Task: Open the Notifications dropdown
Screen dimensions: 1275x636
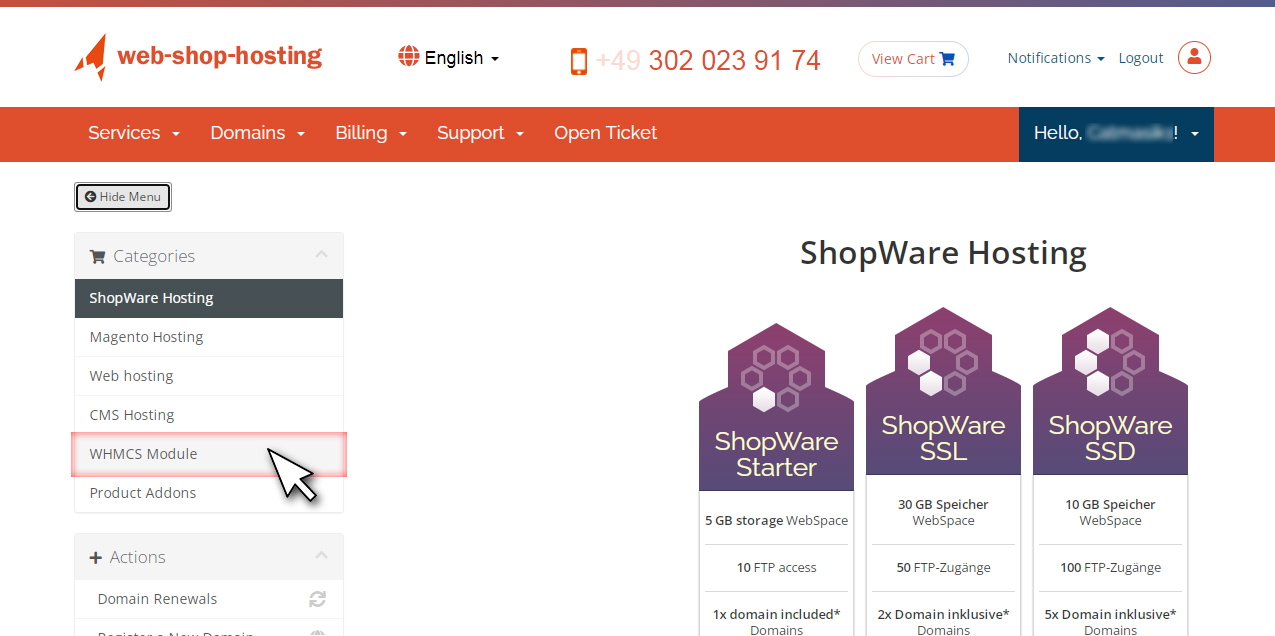Action: pyautogui.click(x=1056, y=58)
